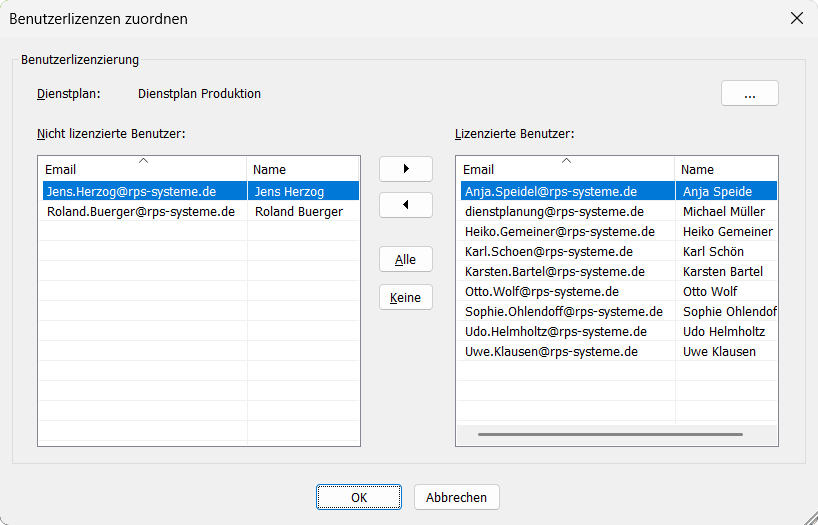The height and width of the screenshot is (525, 818).
Task: Select Udo.Helmholtz@rps-systeme.de row
Action: (x=619, y=331)
